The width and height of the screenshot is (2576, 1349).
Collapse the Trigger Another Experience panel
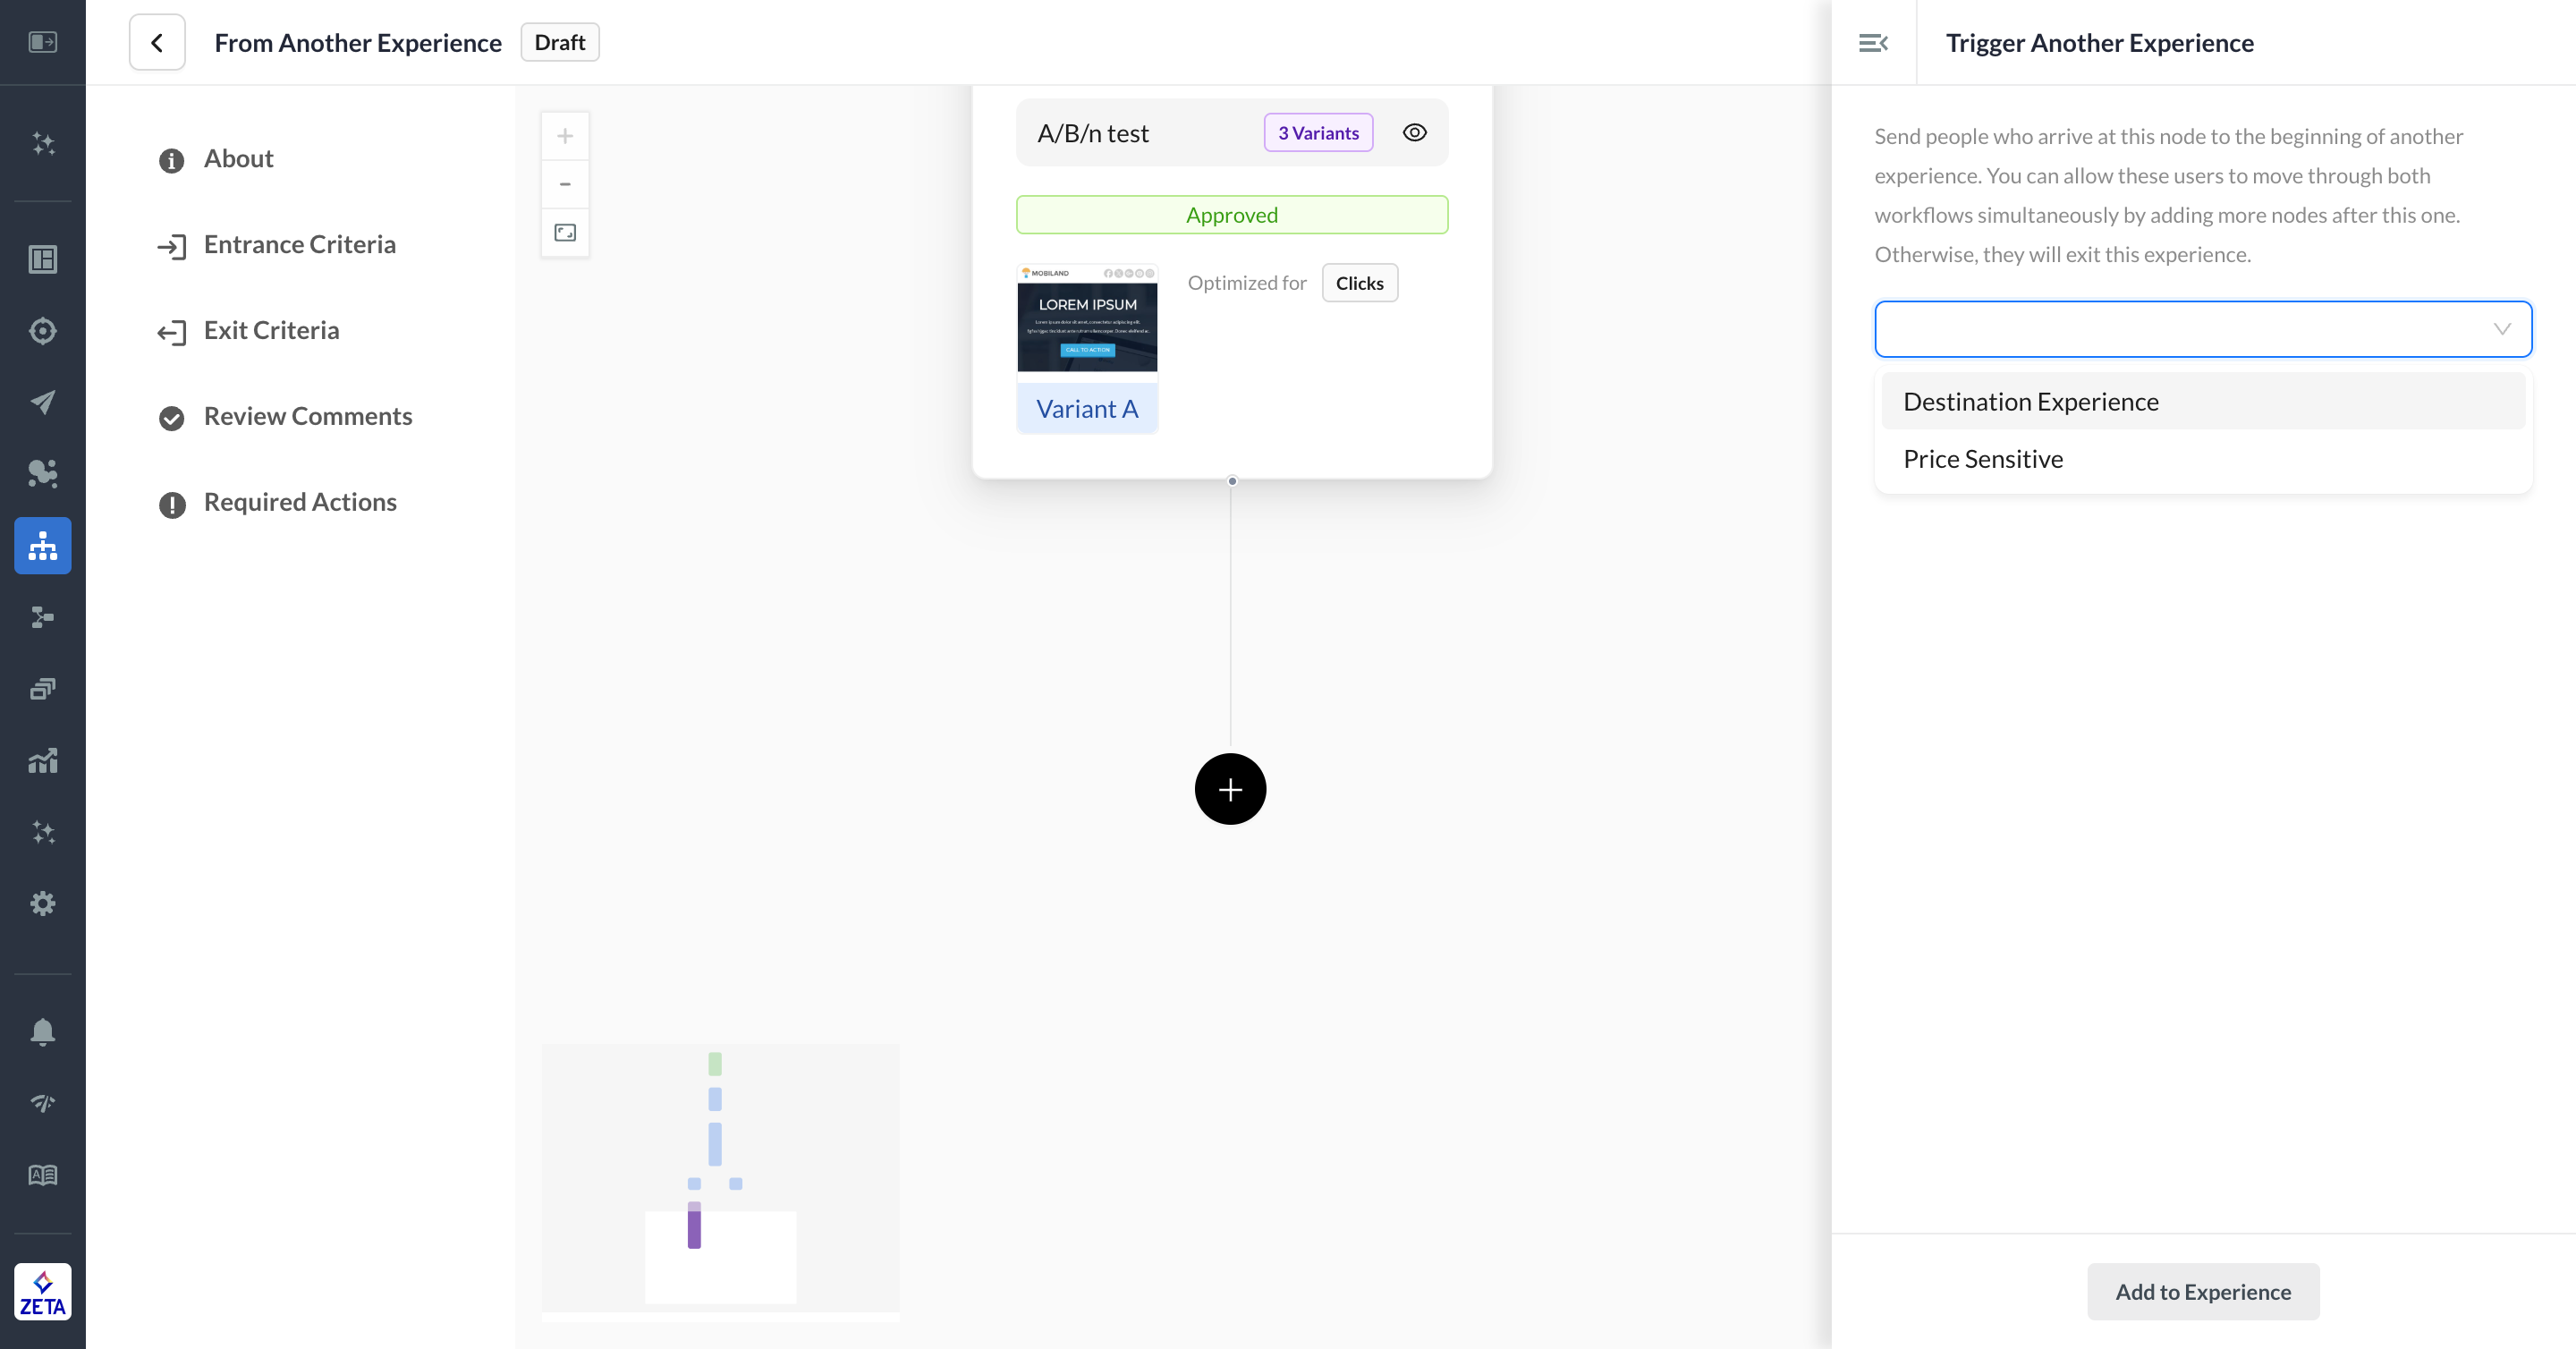[1873, 42]
